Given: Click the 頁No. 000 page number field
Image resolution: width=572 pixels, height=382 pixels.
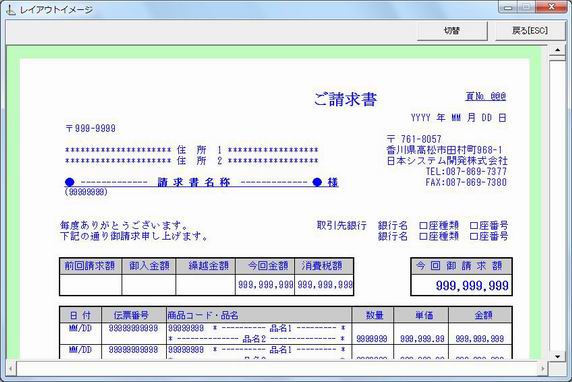Looking at the screenshot, I should tap(486, 96).
